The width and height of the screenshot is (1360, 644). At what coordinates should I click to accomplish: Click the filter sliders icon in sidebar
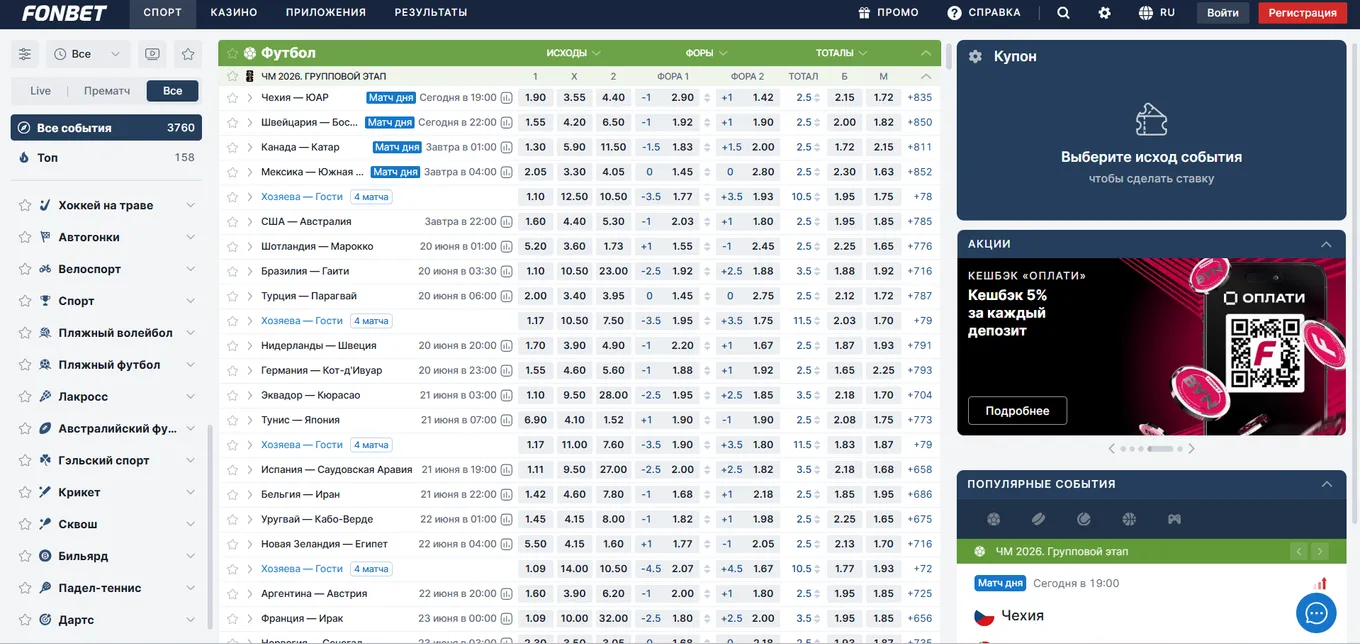click(25, 54)
